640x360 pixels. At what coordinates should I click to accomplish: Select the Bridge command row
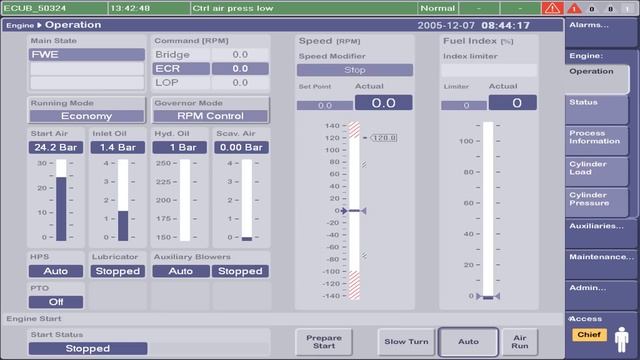tap(211, 55)
